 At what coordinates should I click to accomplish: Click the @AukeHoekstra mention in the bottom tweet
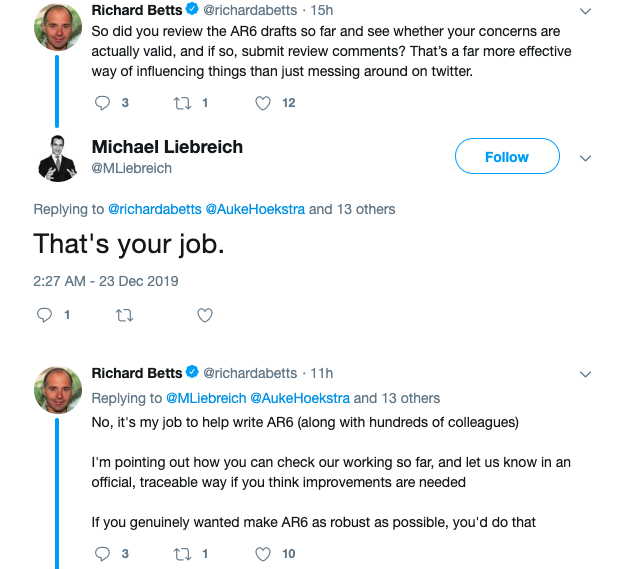[299, 398]
